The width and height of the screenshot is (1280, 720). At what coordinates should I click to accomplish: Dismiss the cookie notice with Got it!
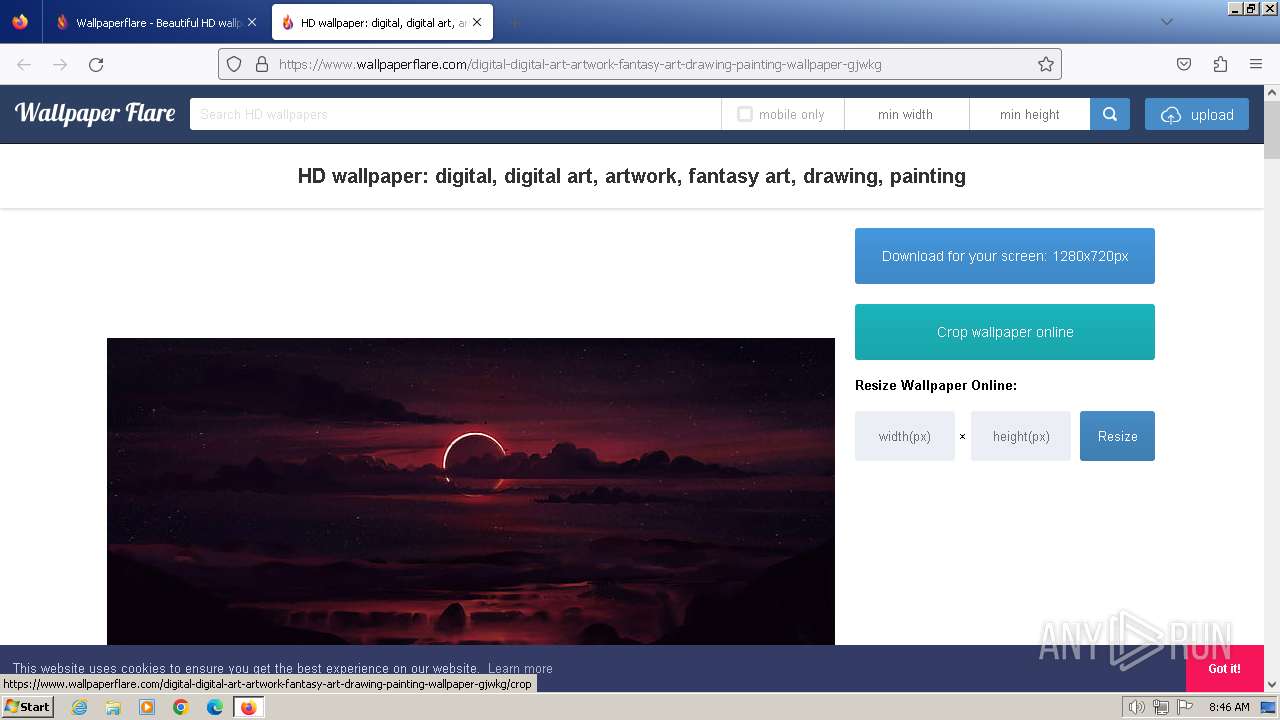tap(1224, 668)
